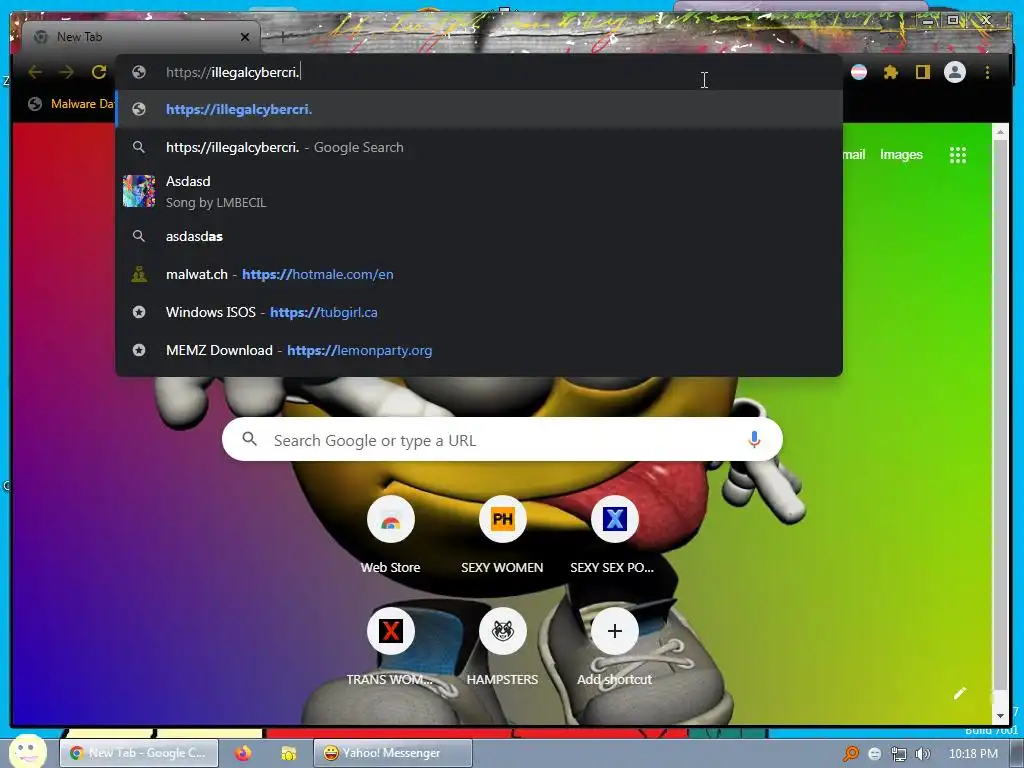Image resolution: width=1024 pixels, height=768 pixels.
Task: Select Windows ISOS bookmark suggestion
Action: click(x=479, y=312)
